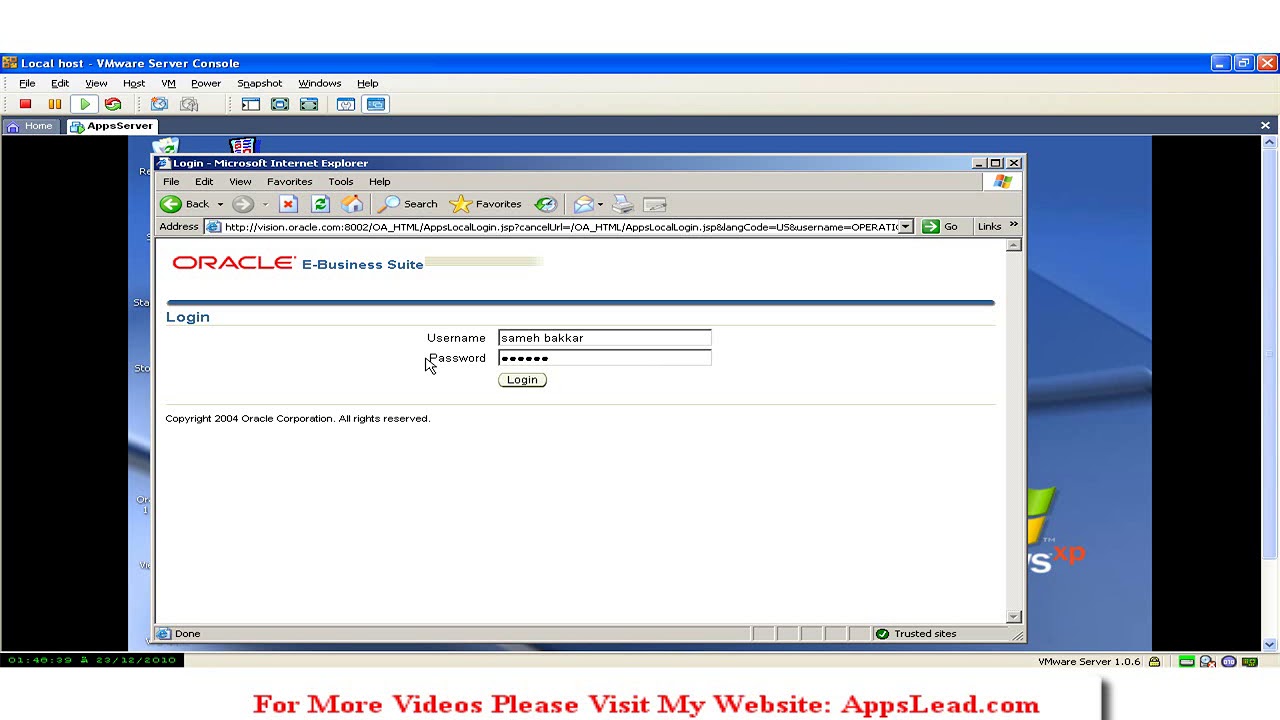Screen dimensions: 1280x720
Task: Open the VMware Help menu
Action: pyautogui.click(x=367, y=83)
